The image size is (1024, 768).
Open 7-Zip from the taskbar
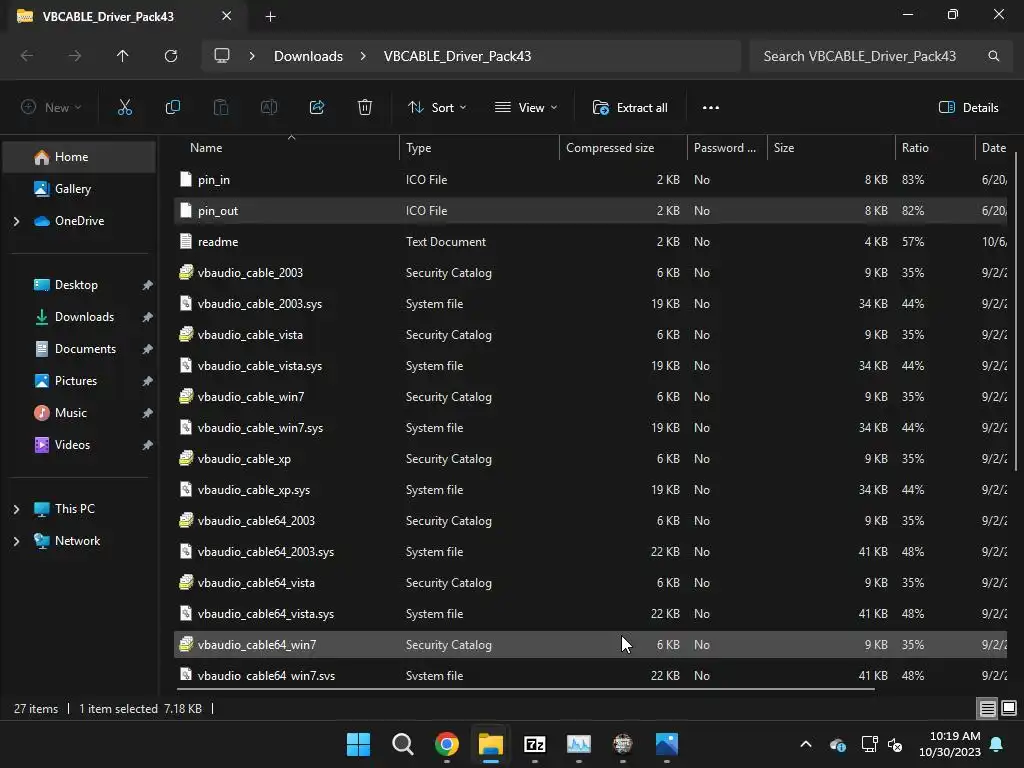pos(535,744)
